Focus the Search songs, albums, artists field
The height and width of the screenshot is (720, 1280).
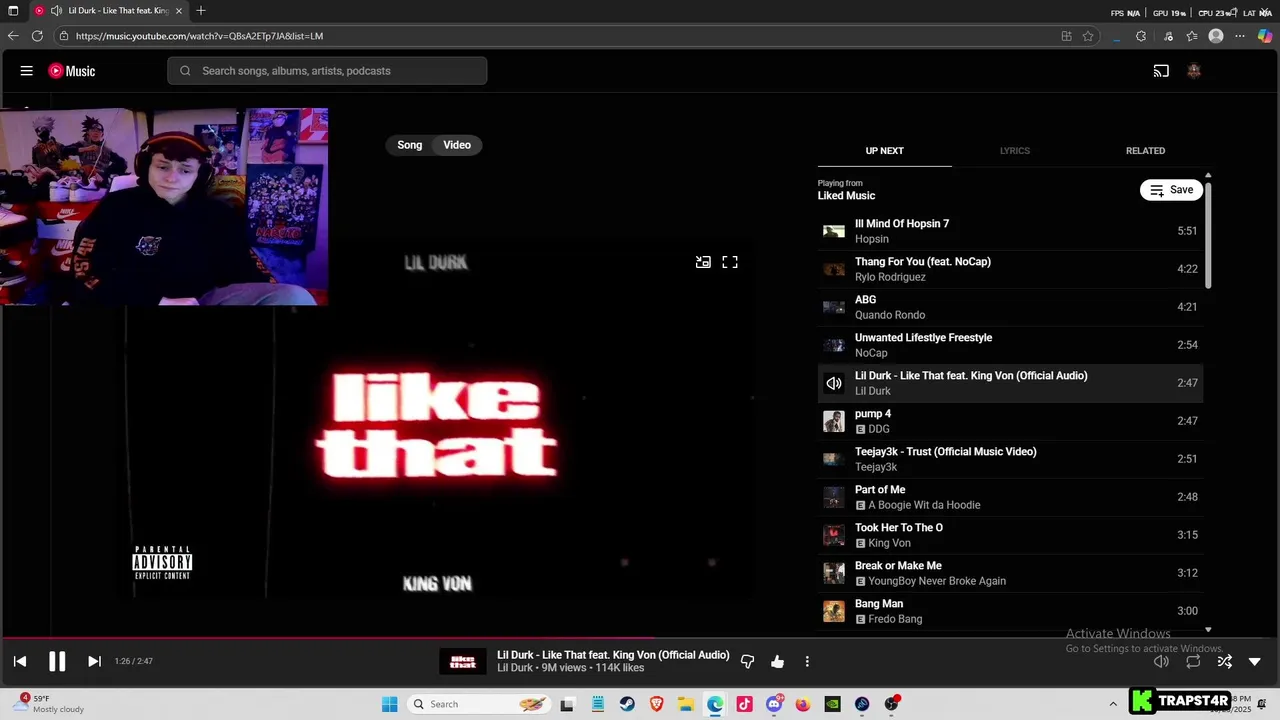click(x=327, y=71)
